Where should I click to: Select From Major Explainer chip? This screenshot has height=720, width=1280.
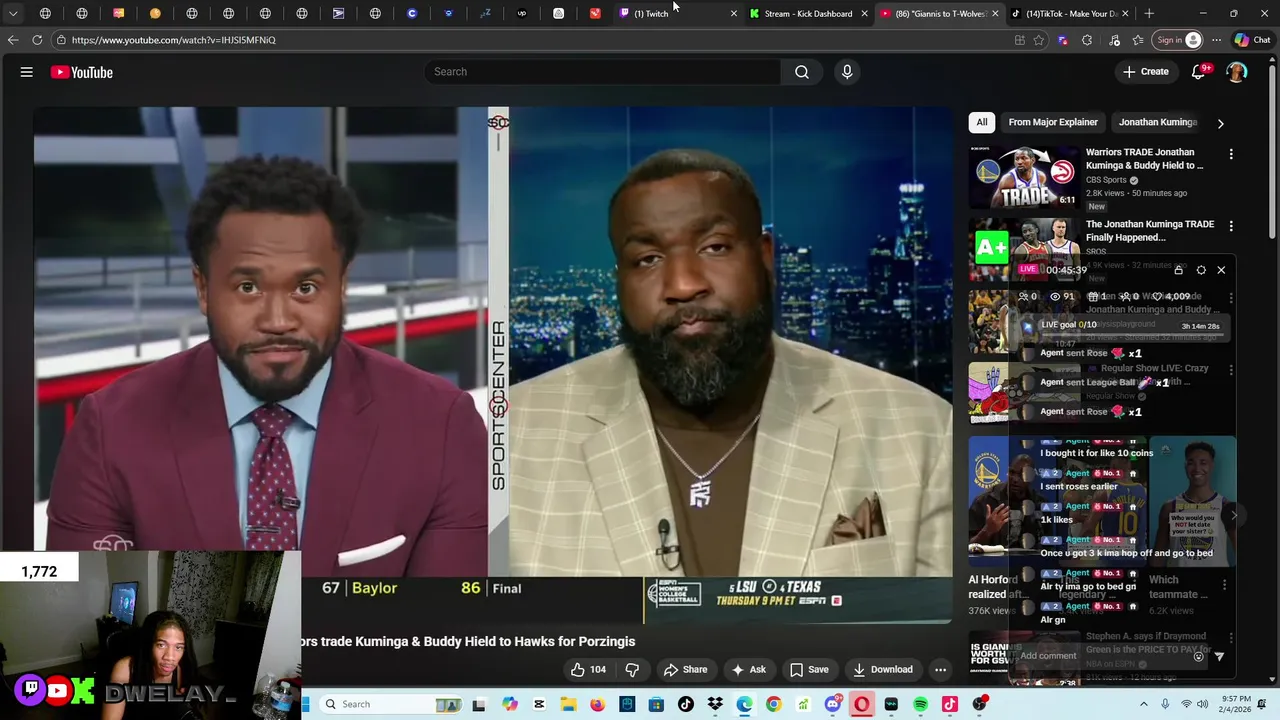[x=1053, y=122]
